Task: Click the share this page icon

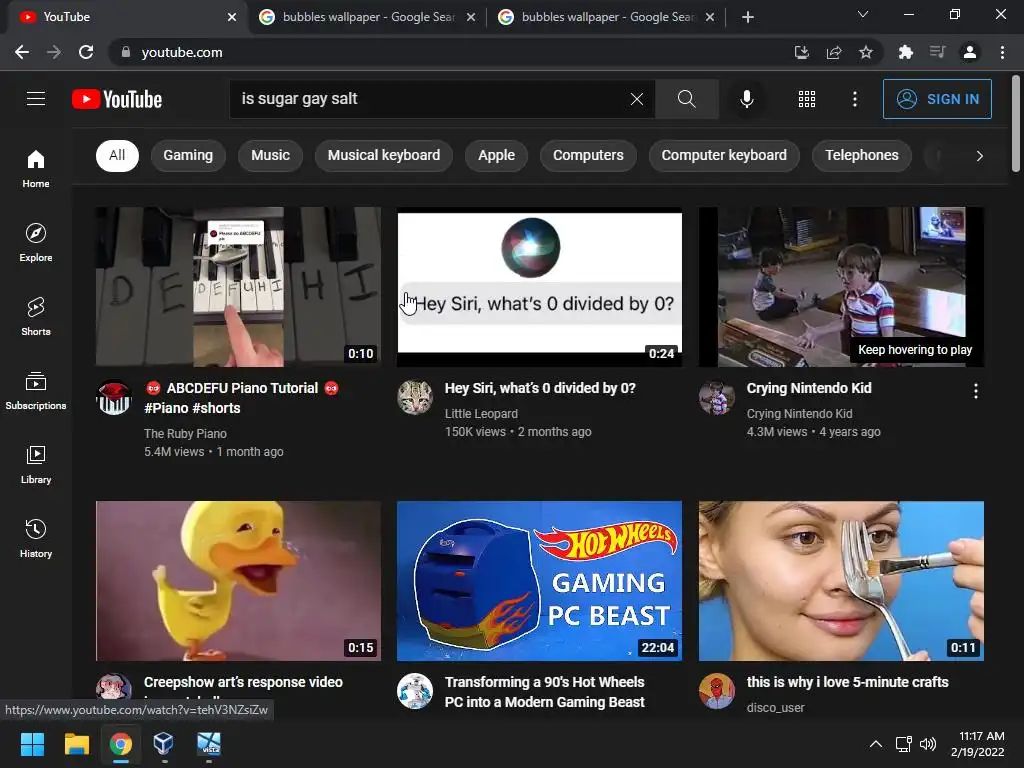Action: (x=834, y=52)
